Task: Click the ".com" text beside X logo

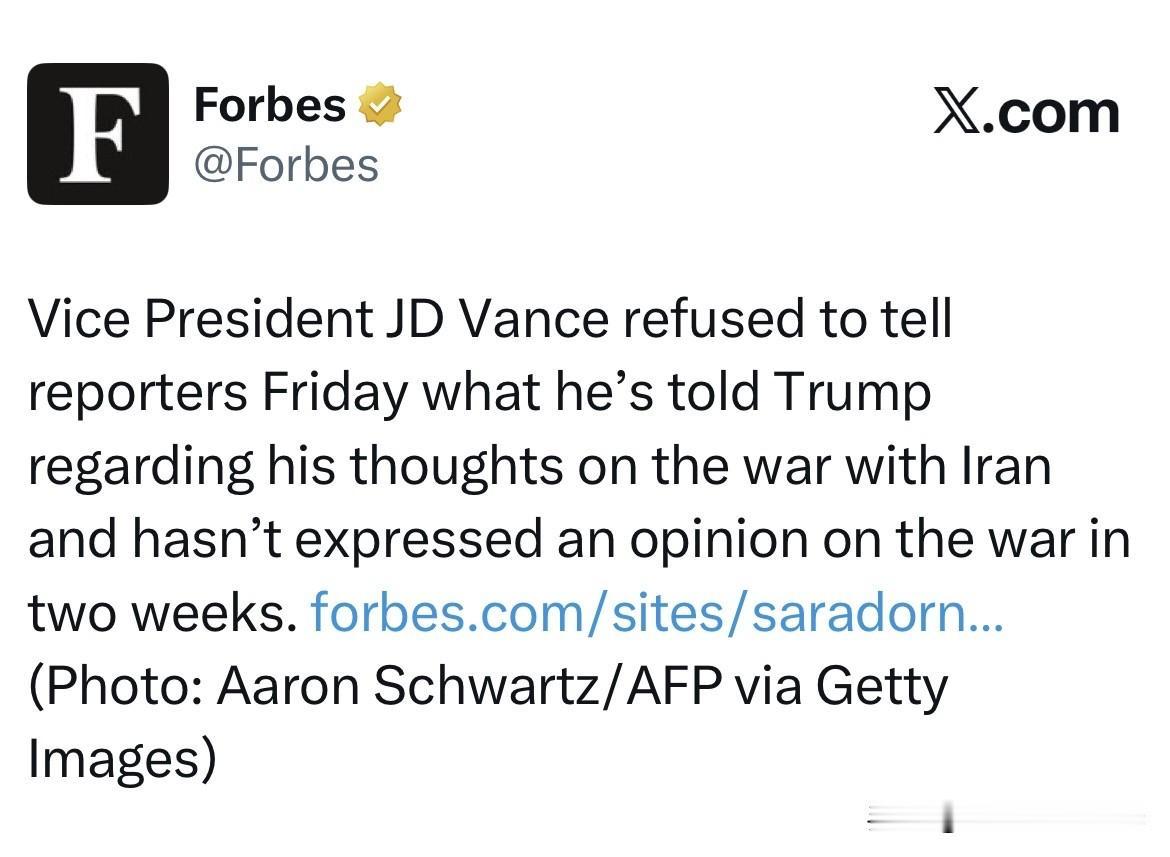Action: pyautogui.click(x=1056, y=112)
